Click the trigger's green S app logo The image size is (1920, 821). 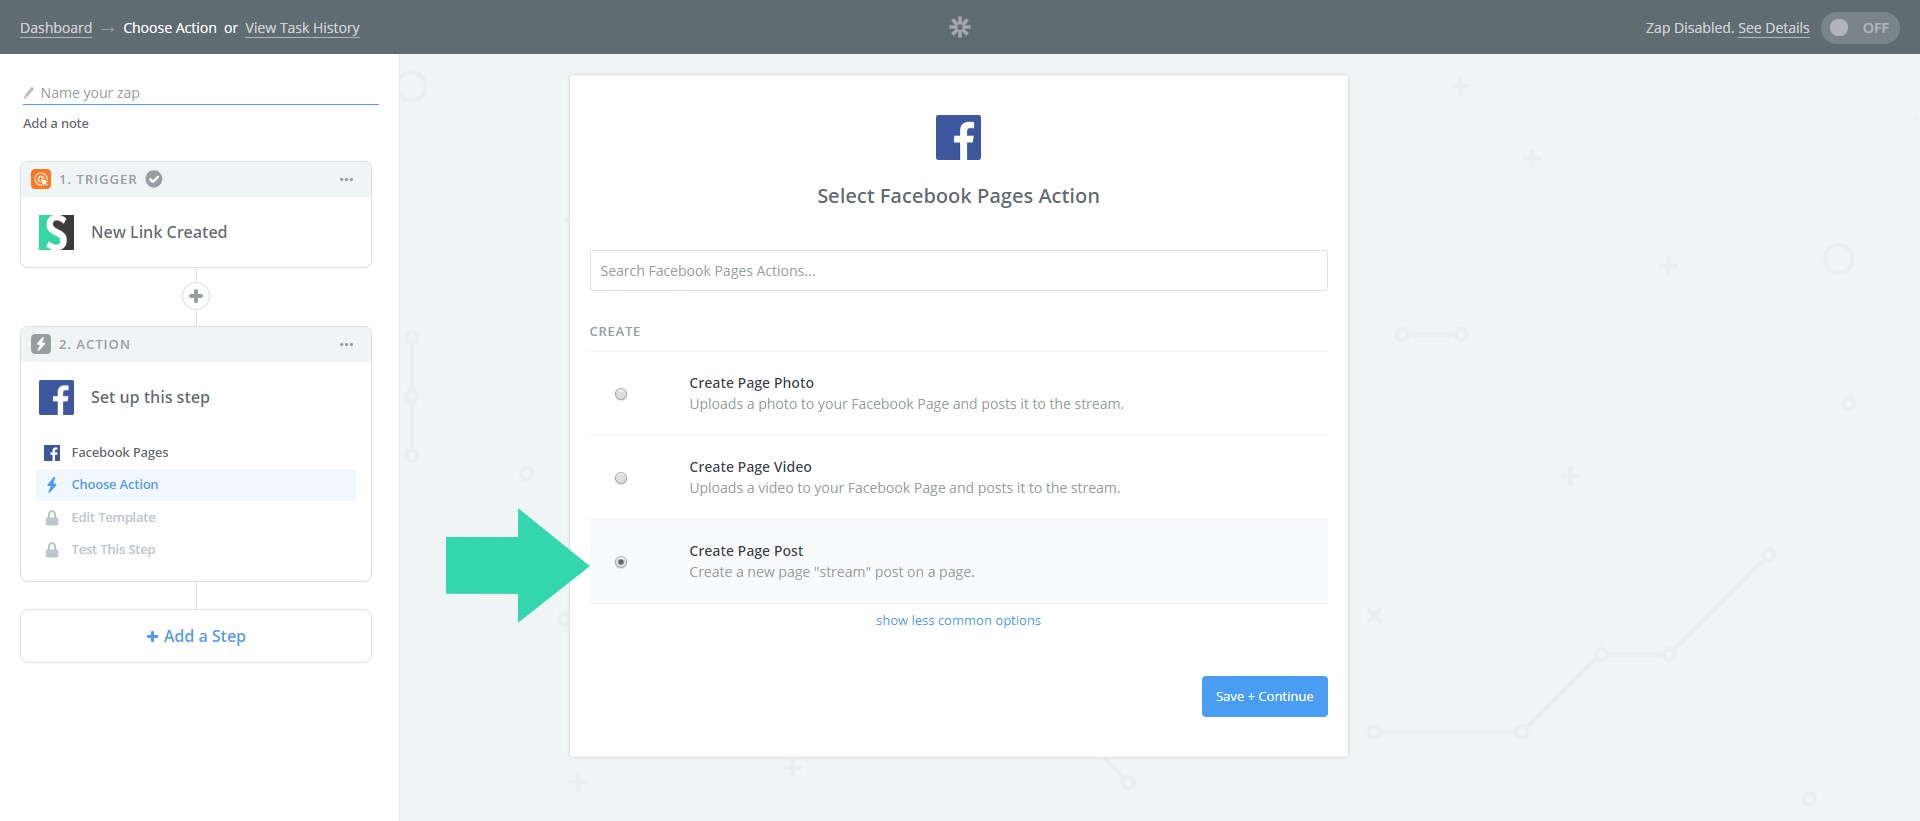pos(56,232)
